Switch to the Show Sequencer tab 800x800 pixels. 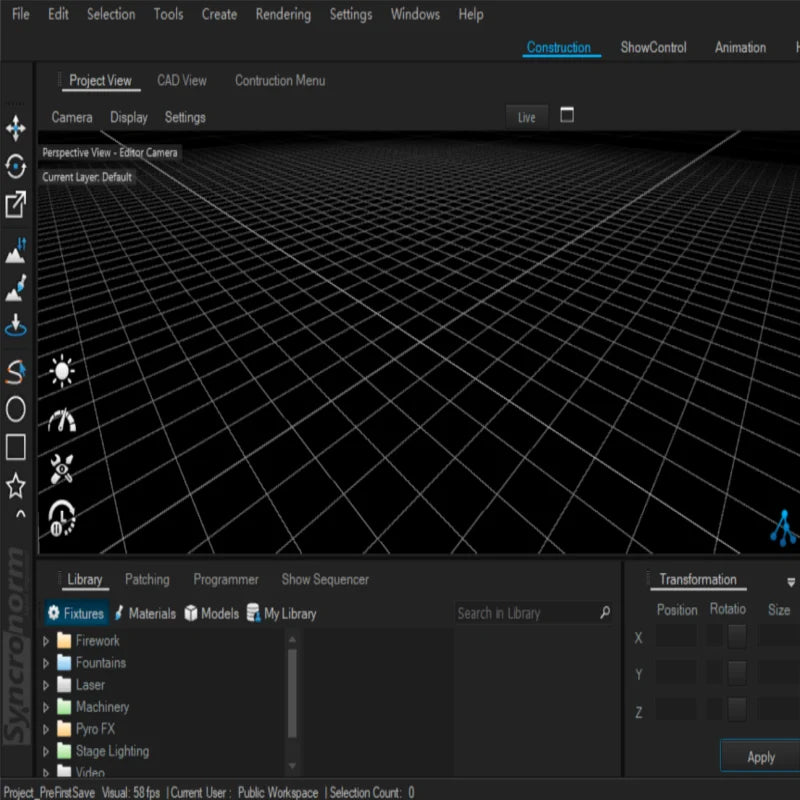pyautogui.click(x=325, y=579)
